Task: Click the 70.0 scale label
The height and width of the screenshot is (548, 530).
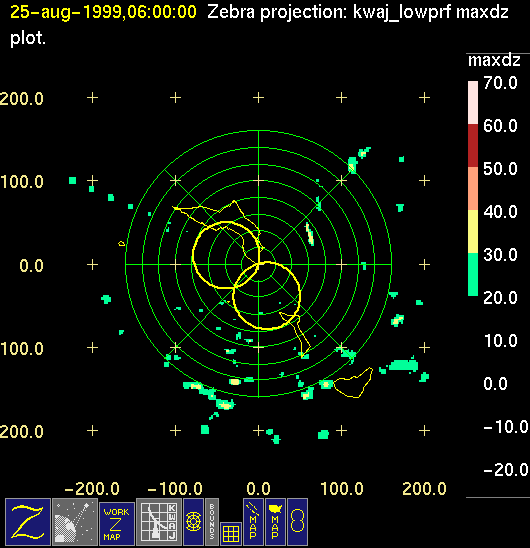Action: [500, 83]
